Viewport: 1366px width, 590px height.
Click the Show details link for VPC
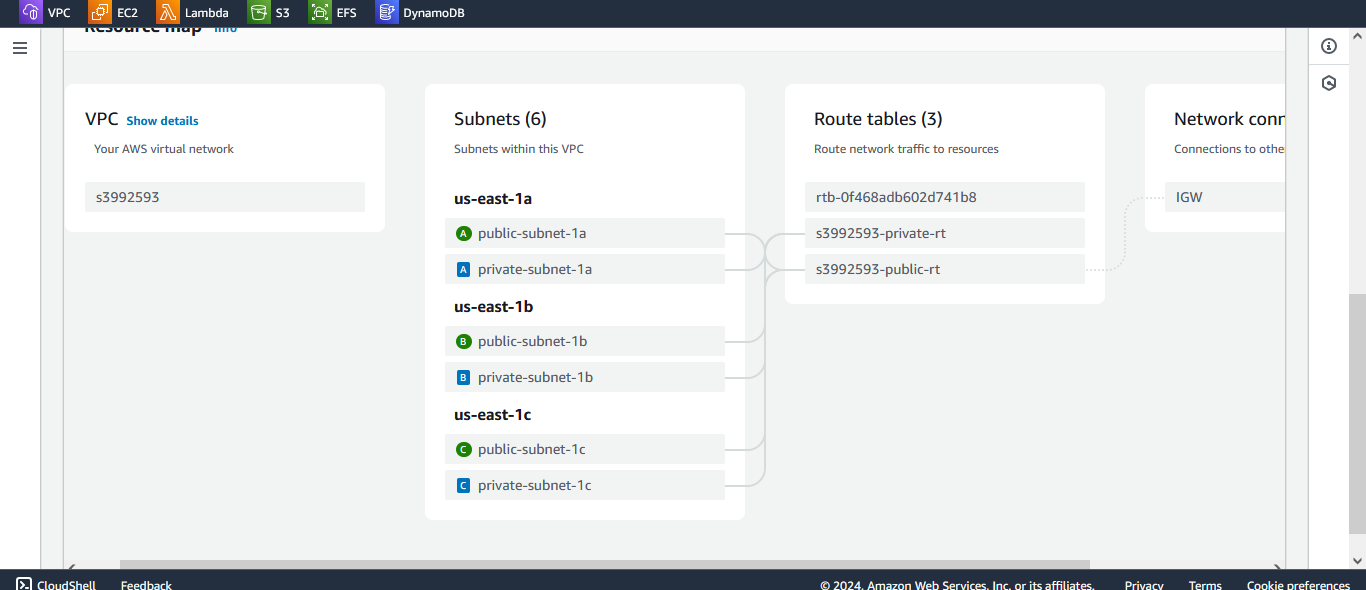pos(162,121)
